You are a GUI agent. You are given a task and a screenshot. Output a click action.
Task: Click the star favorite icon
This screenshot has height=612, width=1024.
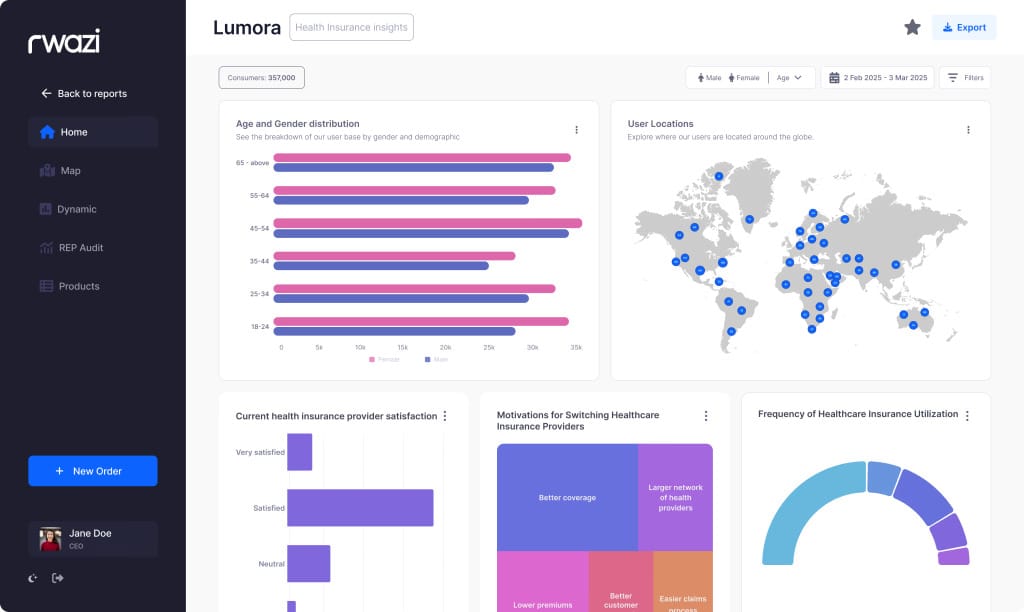(x=912, y=28)
